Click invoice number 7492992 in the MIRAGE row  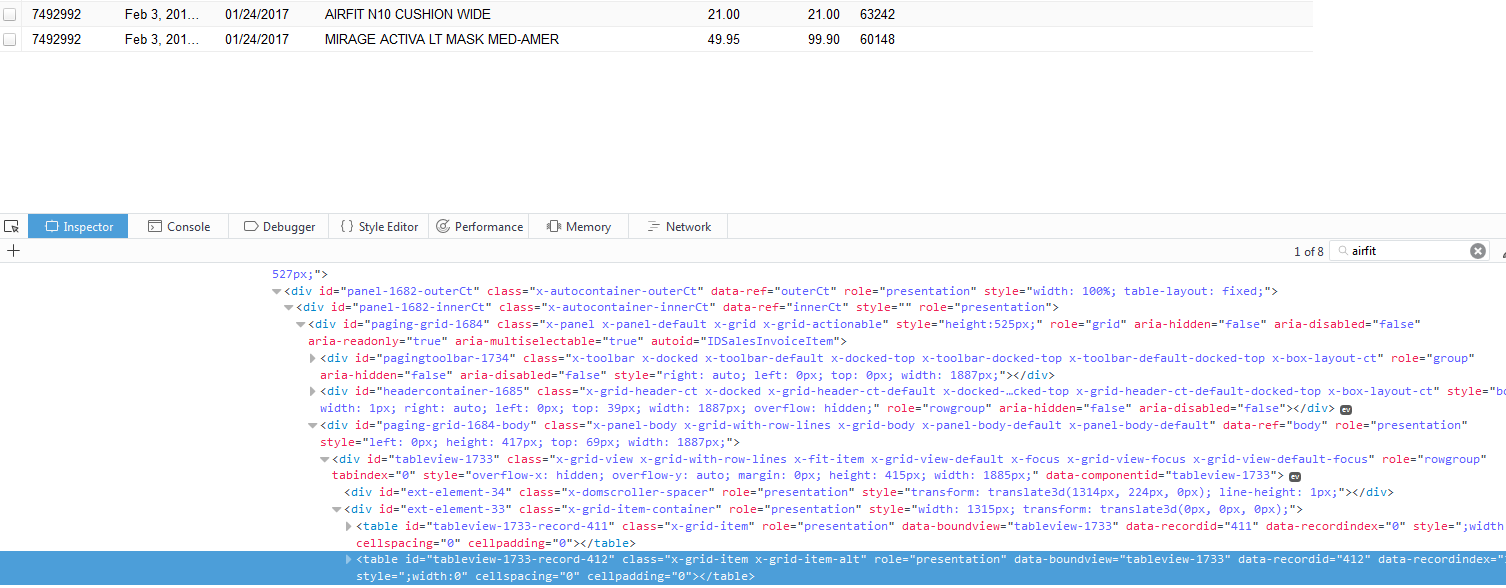(57, 39)
